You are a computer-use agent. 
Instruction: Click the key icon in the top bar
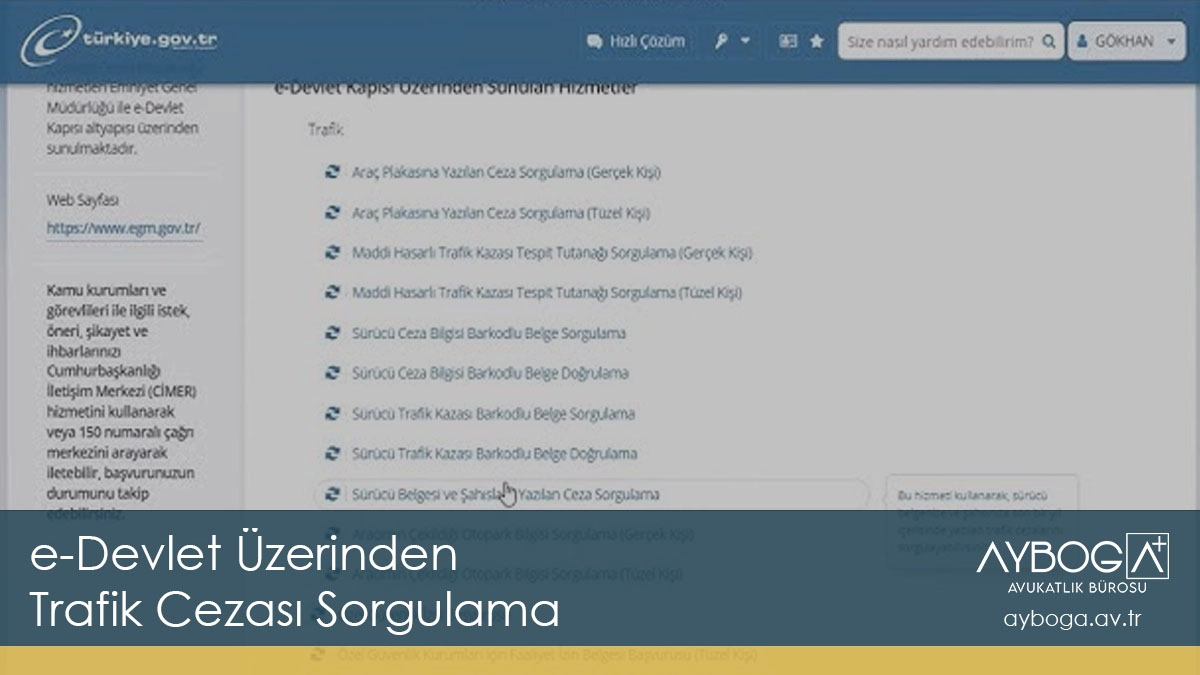click(722, 41)
